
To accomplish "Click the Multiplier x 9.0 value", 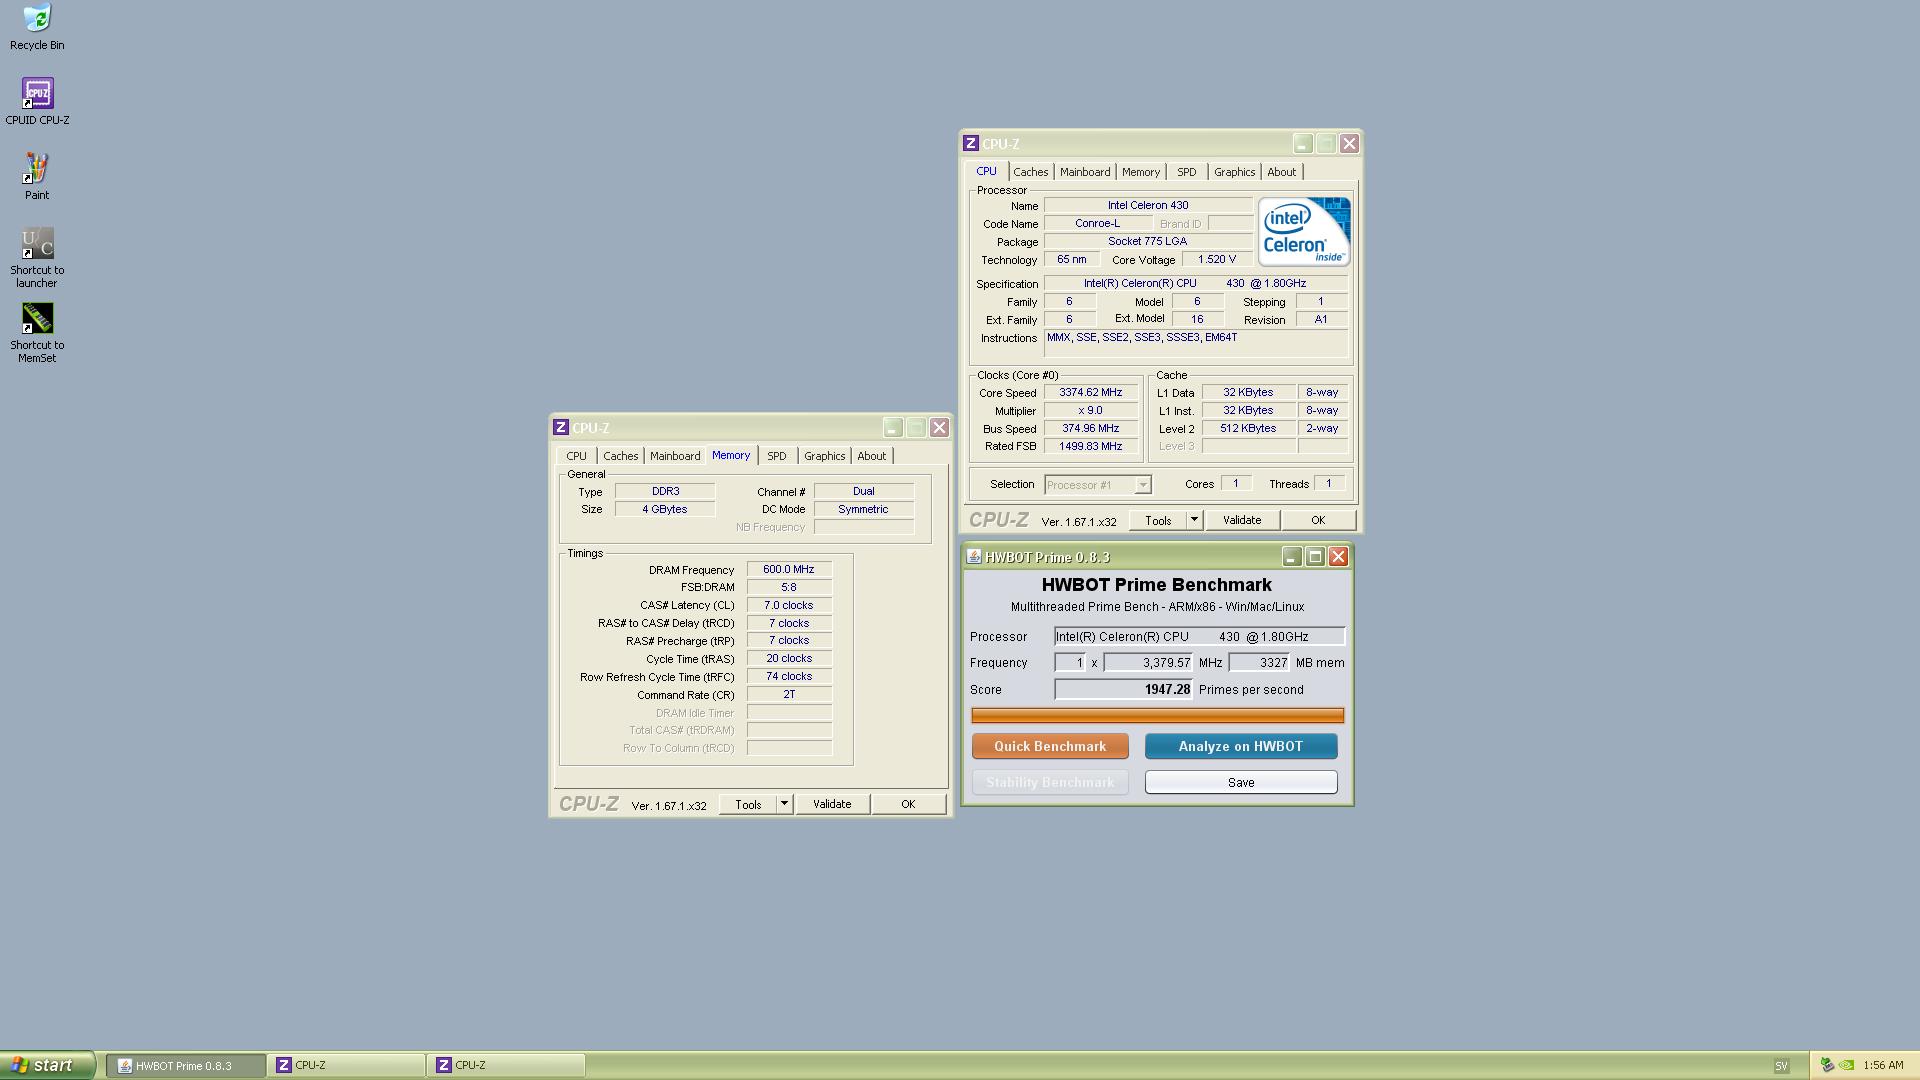I will (1090, 411).
